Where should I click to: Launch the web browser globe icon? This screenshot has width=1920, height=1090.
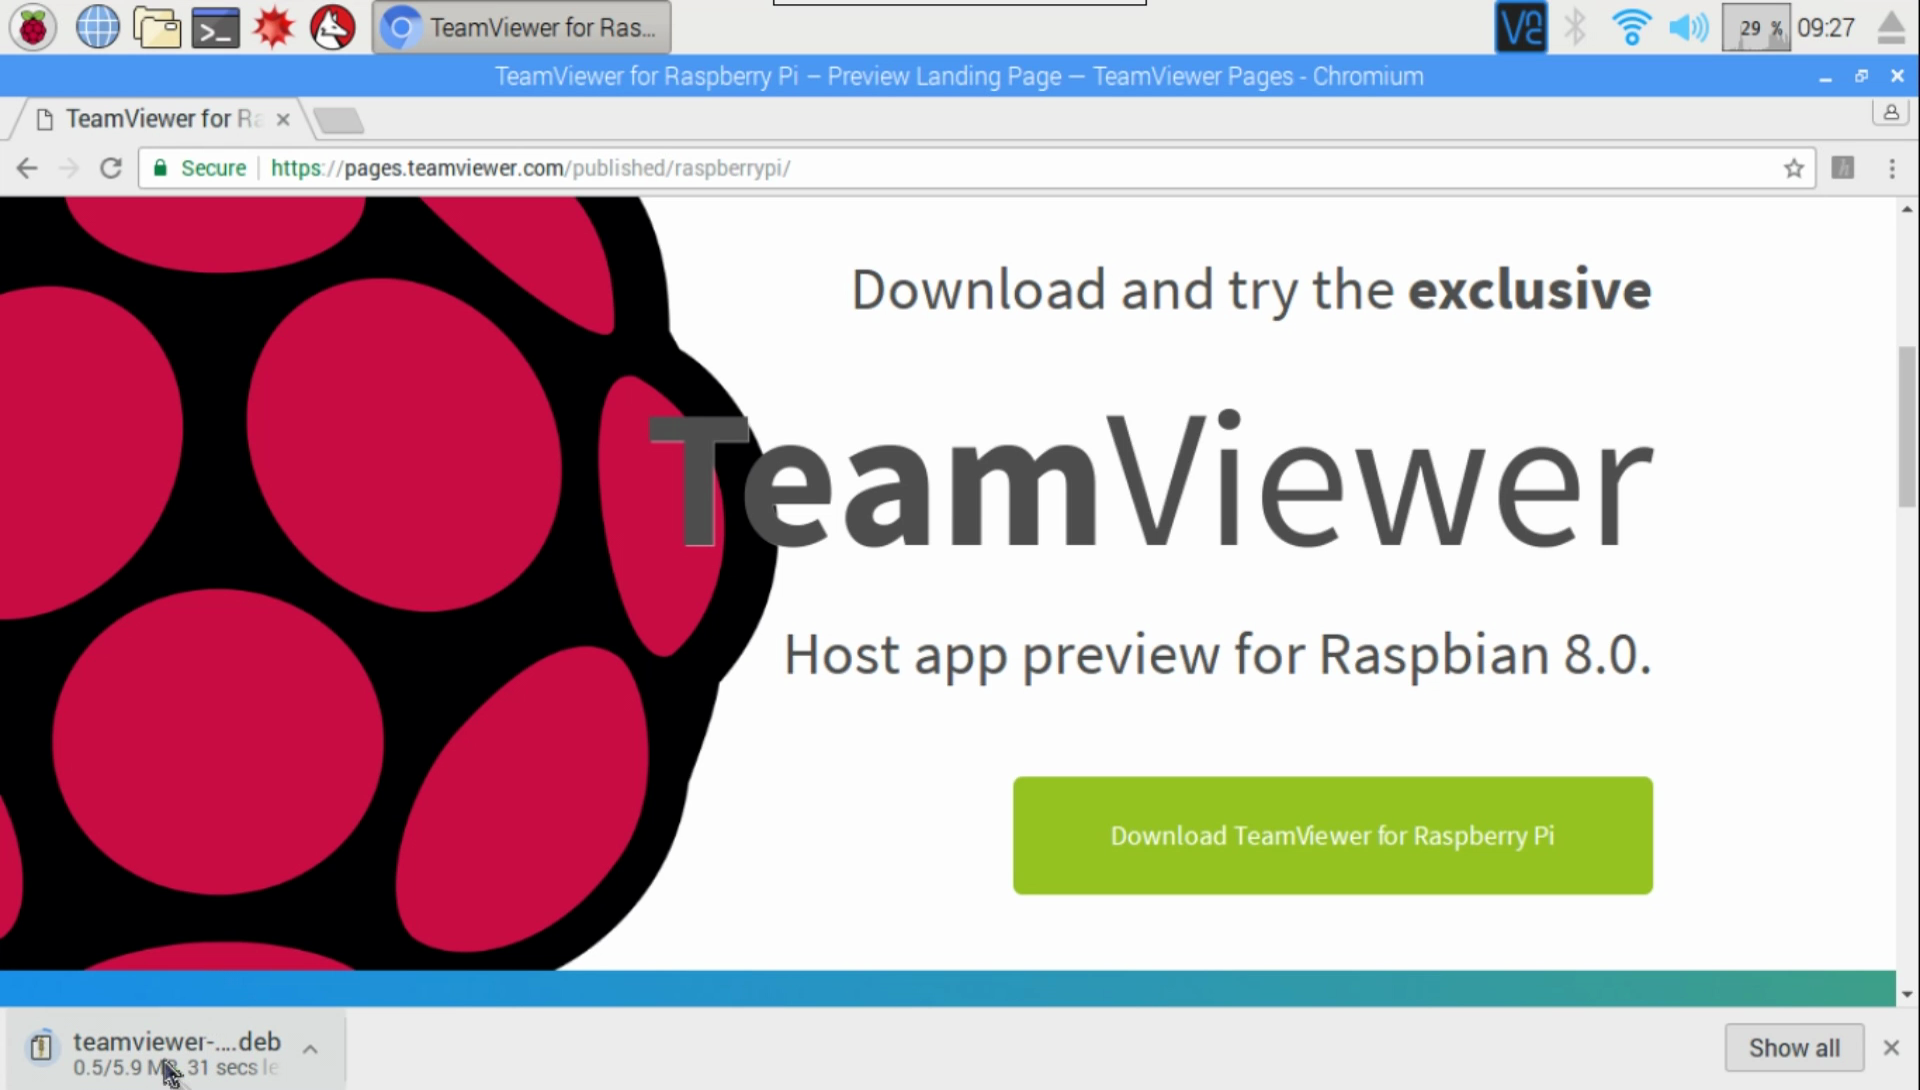click(x=97, y=28)
